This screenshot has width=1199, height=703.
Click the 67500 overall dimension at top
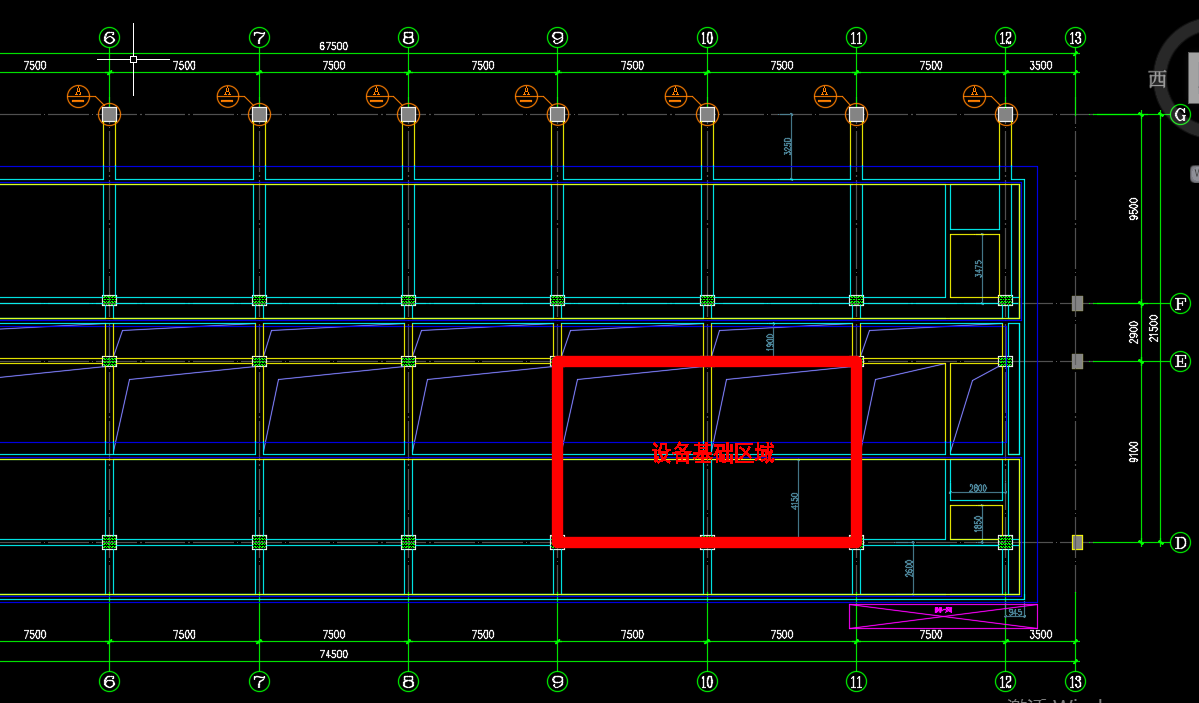click(333, 46)
